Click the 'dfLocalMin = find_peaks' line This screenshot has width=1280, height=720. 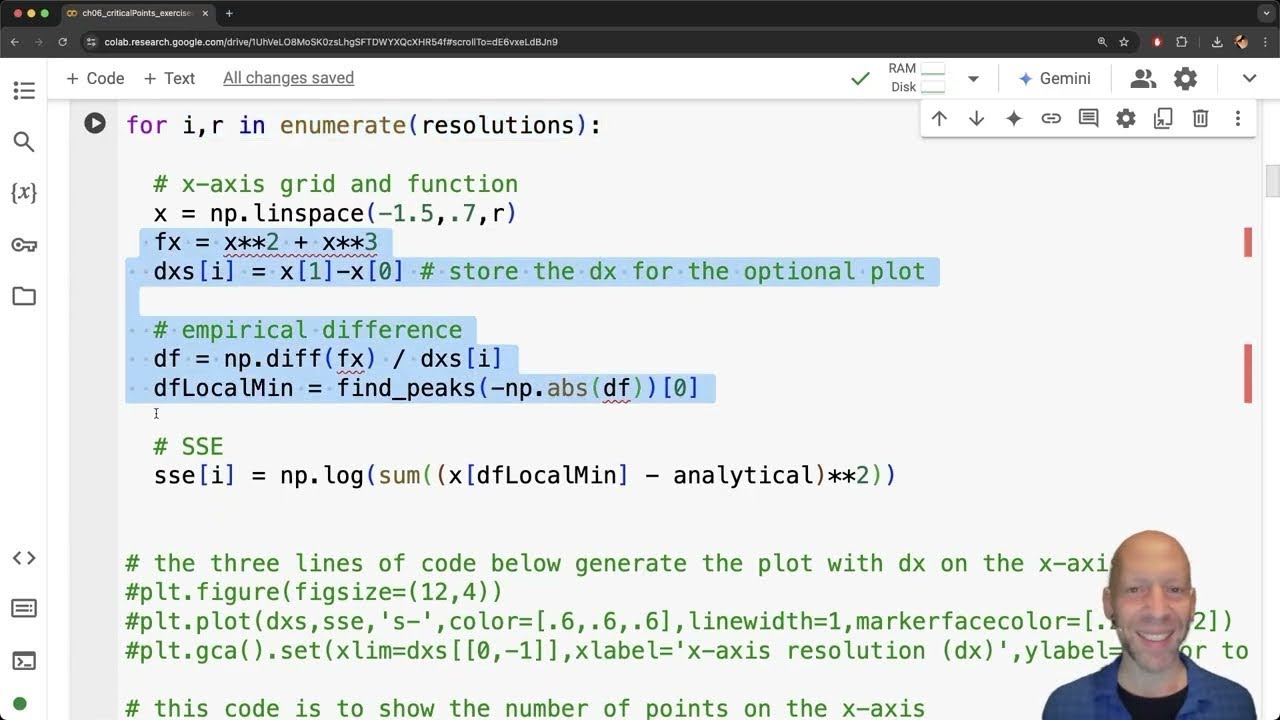pos(426,388)
